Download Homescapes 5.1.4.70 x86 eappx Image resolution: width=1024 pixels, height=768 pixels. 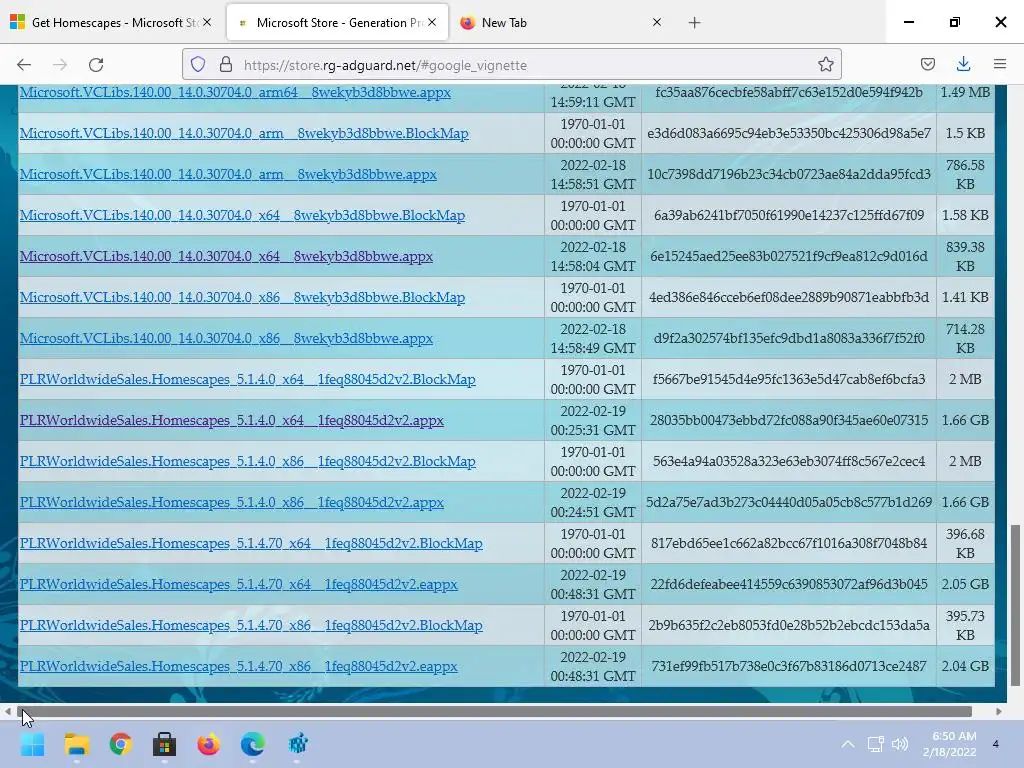238,667
